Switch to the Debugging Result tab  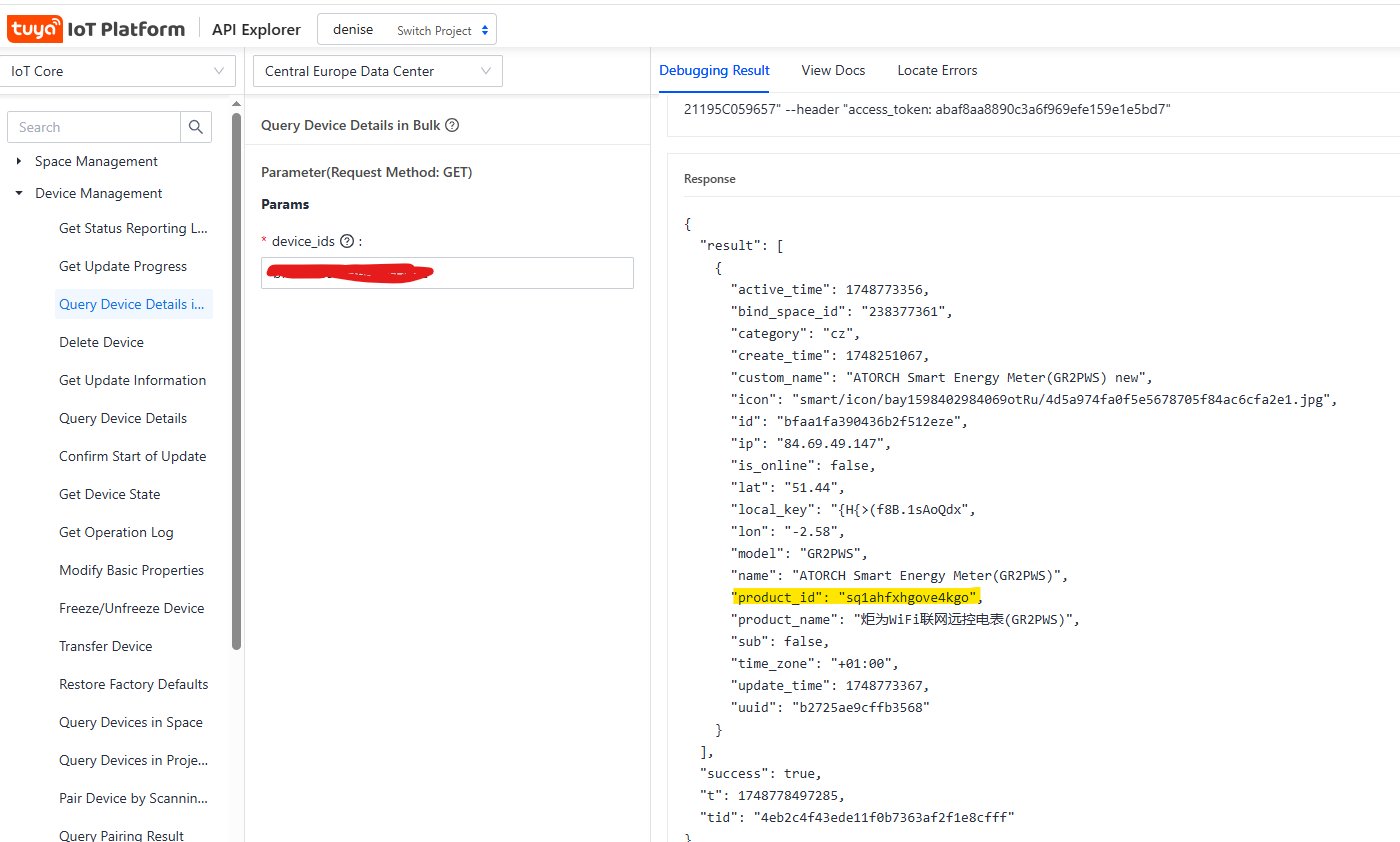pos(714,70)
